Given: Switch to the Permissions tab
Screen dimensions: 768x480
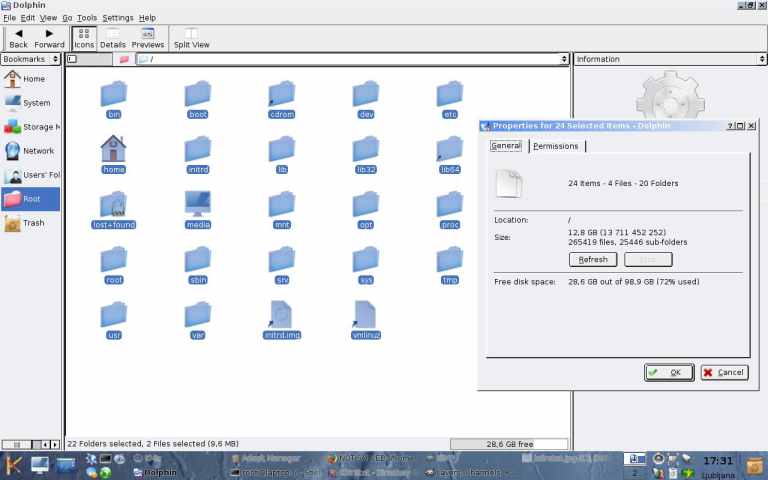Looking at the screenshot, I should [x=556, y=146].
